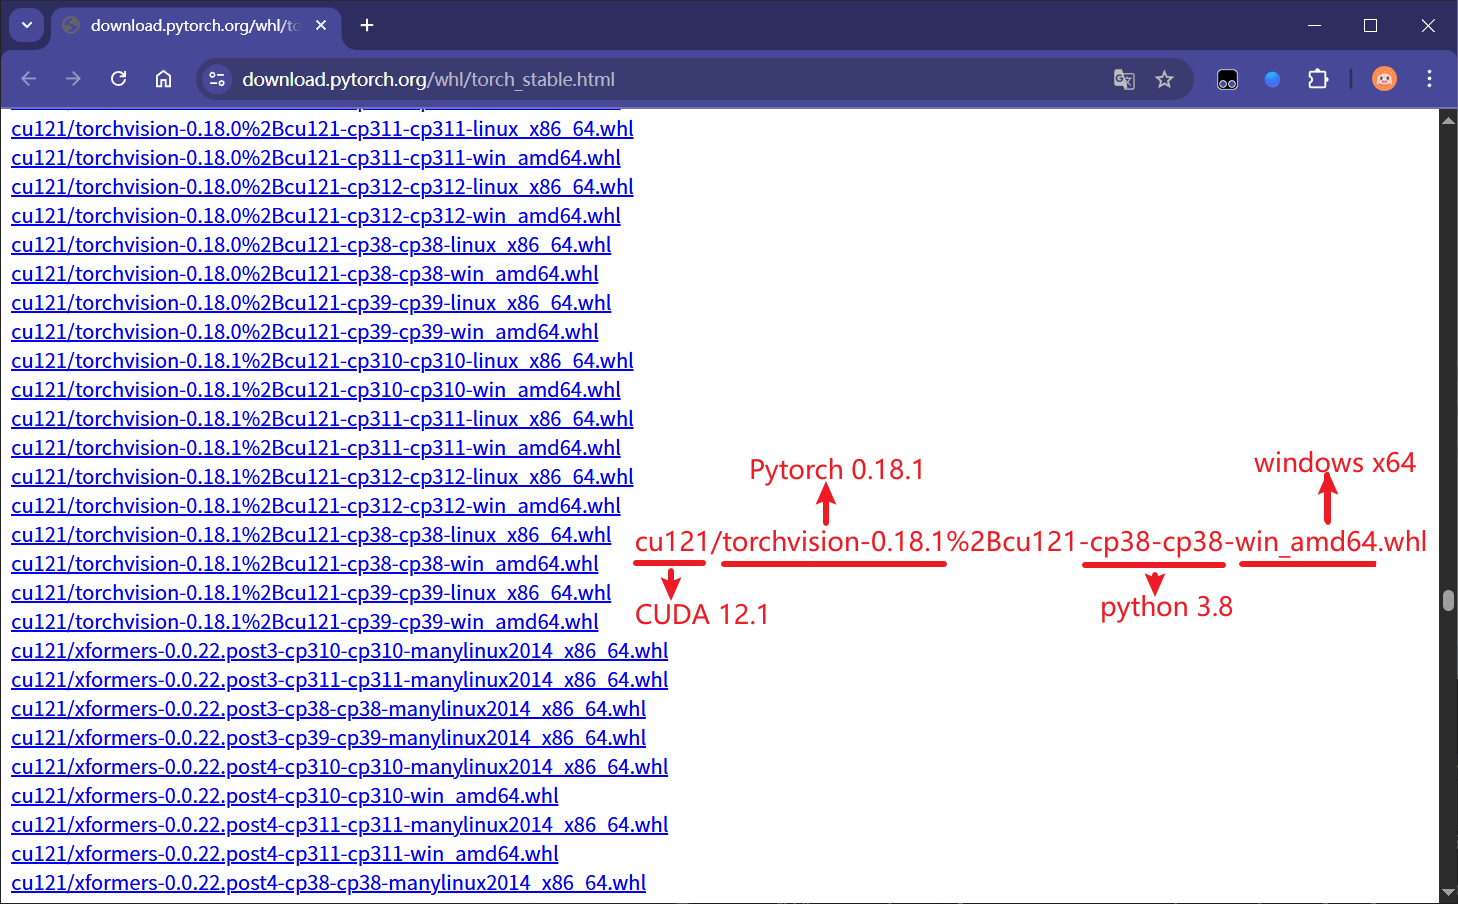Download torchvision-0.18.1 cu121 cp39 linux_x86_64 wheel
This screenshot has height=904, width=1458.
[311, 593]
